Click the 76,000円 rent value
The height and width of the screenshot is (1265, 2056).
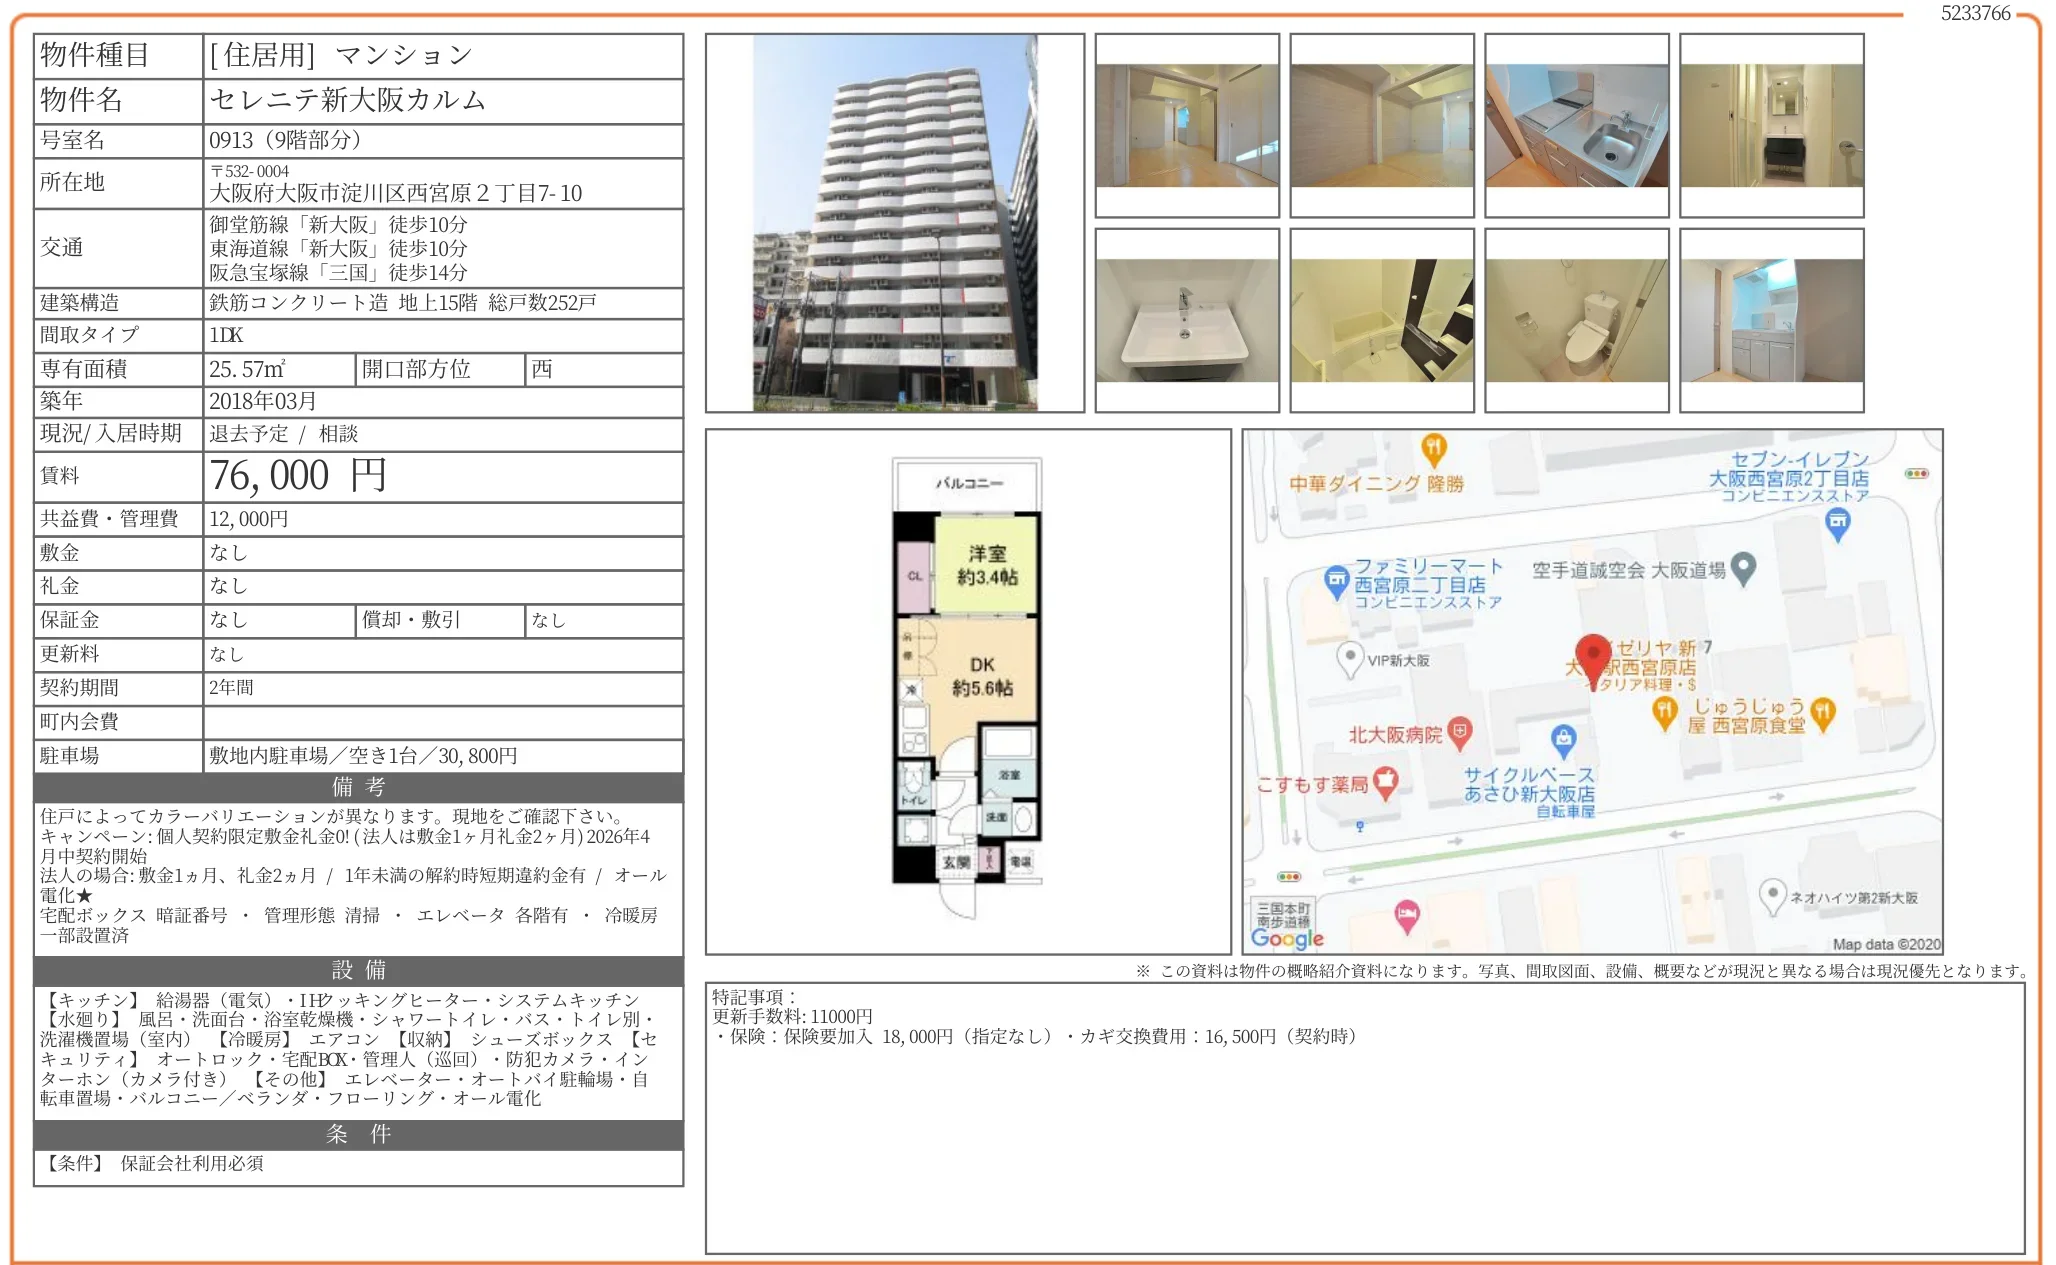click(298, 476)
